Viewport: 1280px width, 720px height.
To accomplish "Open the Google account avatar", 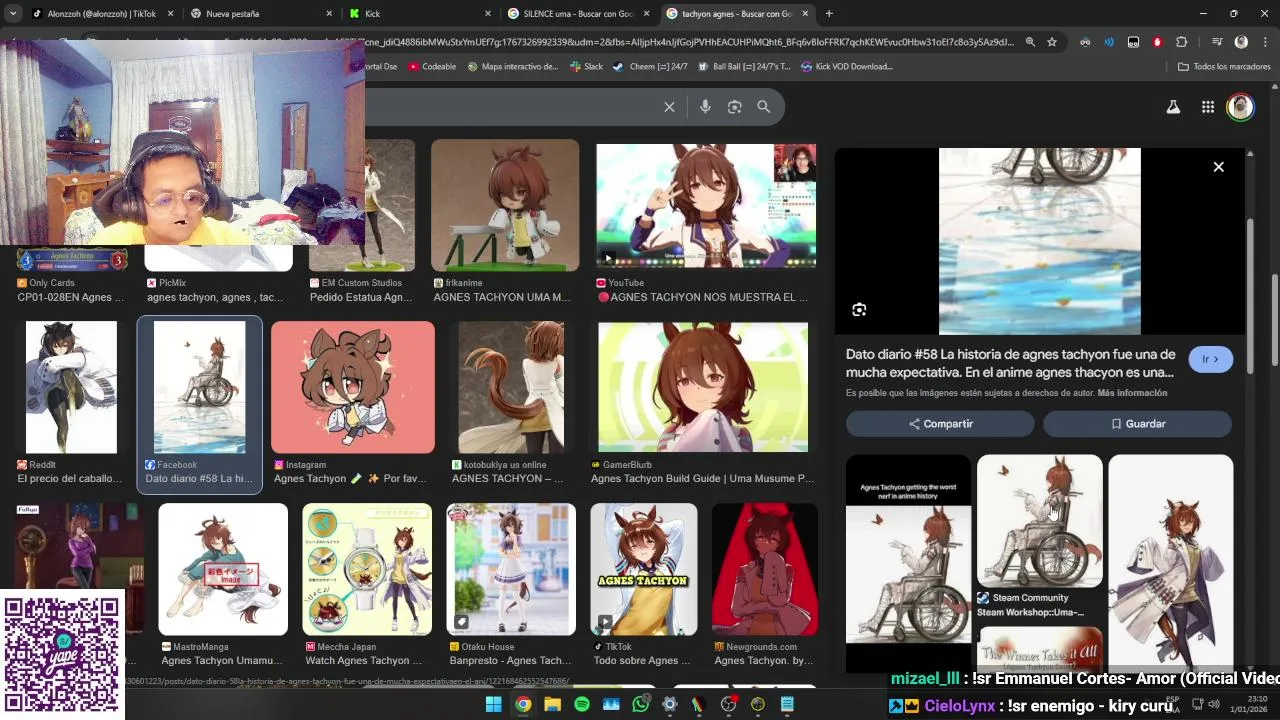I will pyautogui.click(x=1240, y=107).
